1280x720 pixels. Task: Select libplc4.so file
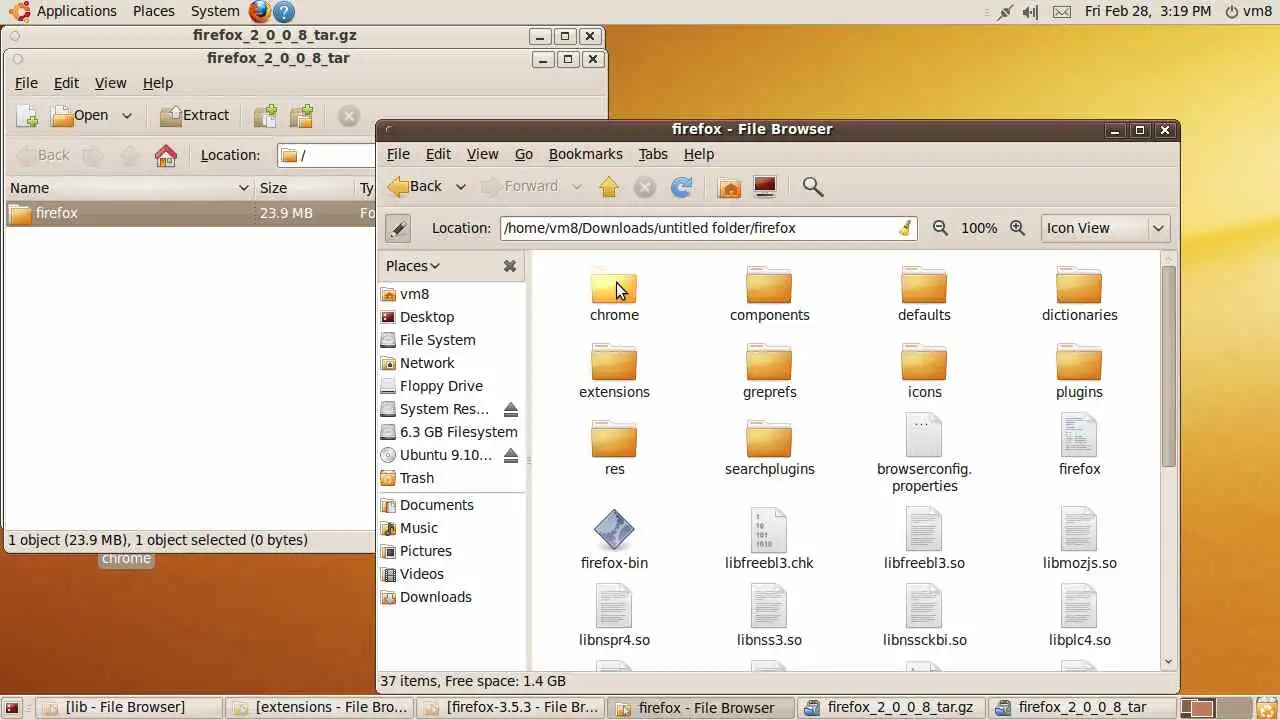pos(1079,617)
